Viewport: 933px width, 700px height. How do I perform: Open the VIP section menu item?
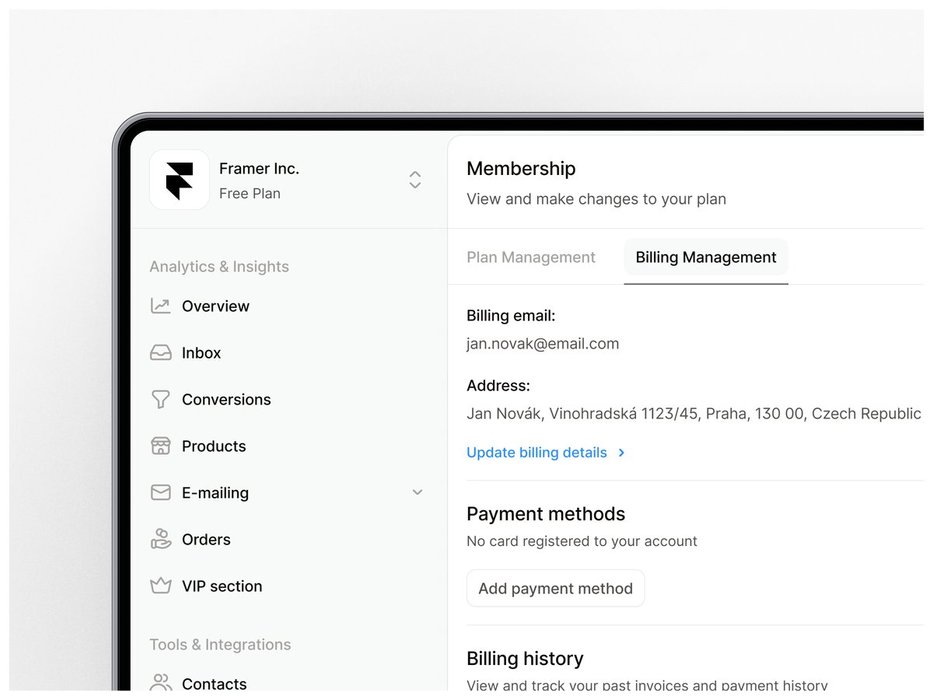click(222, 586)
